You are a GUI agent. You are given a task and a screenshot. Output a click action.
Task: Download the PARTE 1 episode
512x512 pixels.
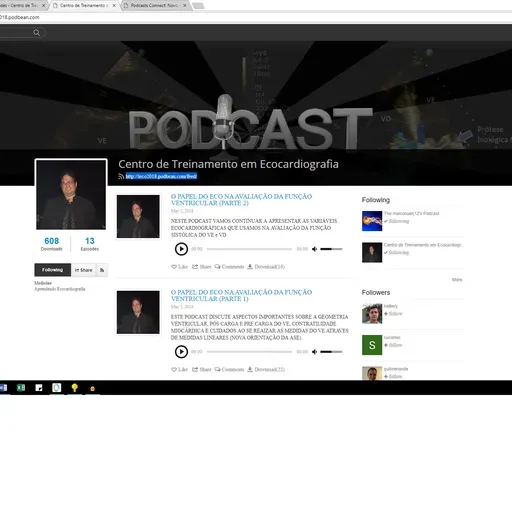pyautogui.click(x=266, y=369)
